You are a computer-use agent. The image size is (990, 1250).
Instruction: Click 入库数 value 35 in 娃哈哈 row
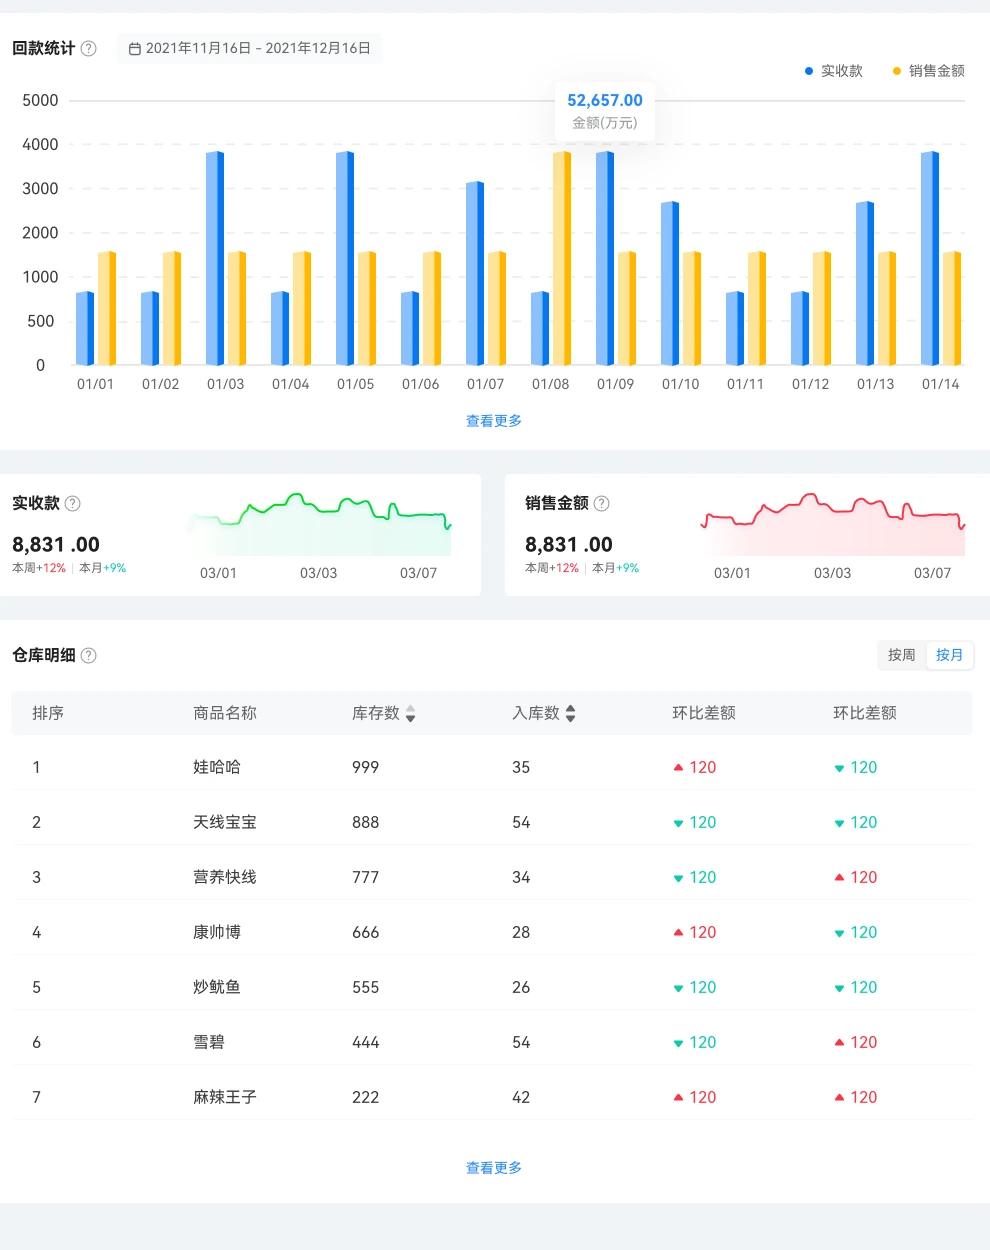[x=521, y=767]
